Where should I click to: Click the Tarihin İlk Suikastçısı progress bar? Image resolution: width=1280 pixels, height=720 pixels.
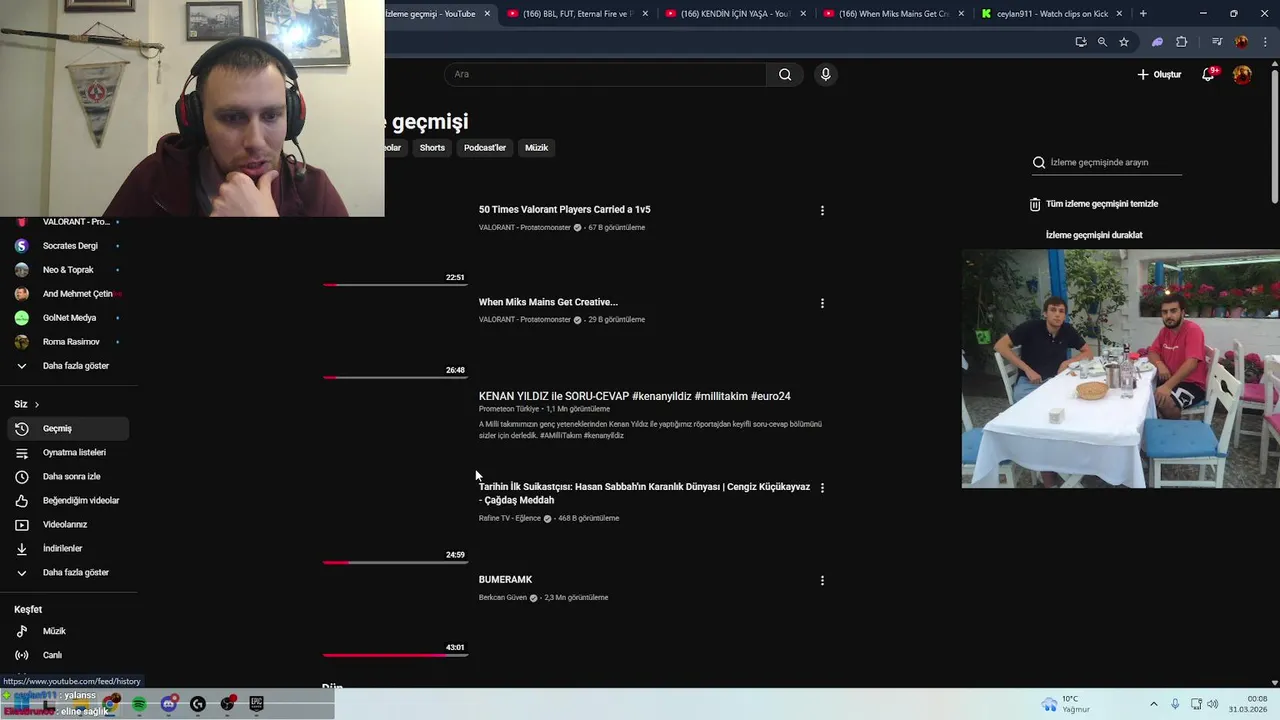pos(395,562)
